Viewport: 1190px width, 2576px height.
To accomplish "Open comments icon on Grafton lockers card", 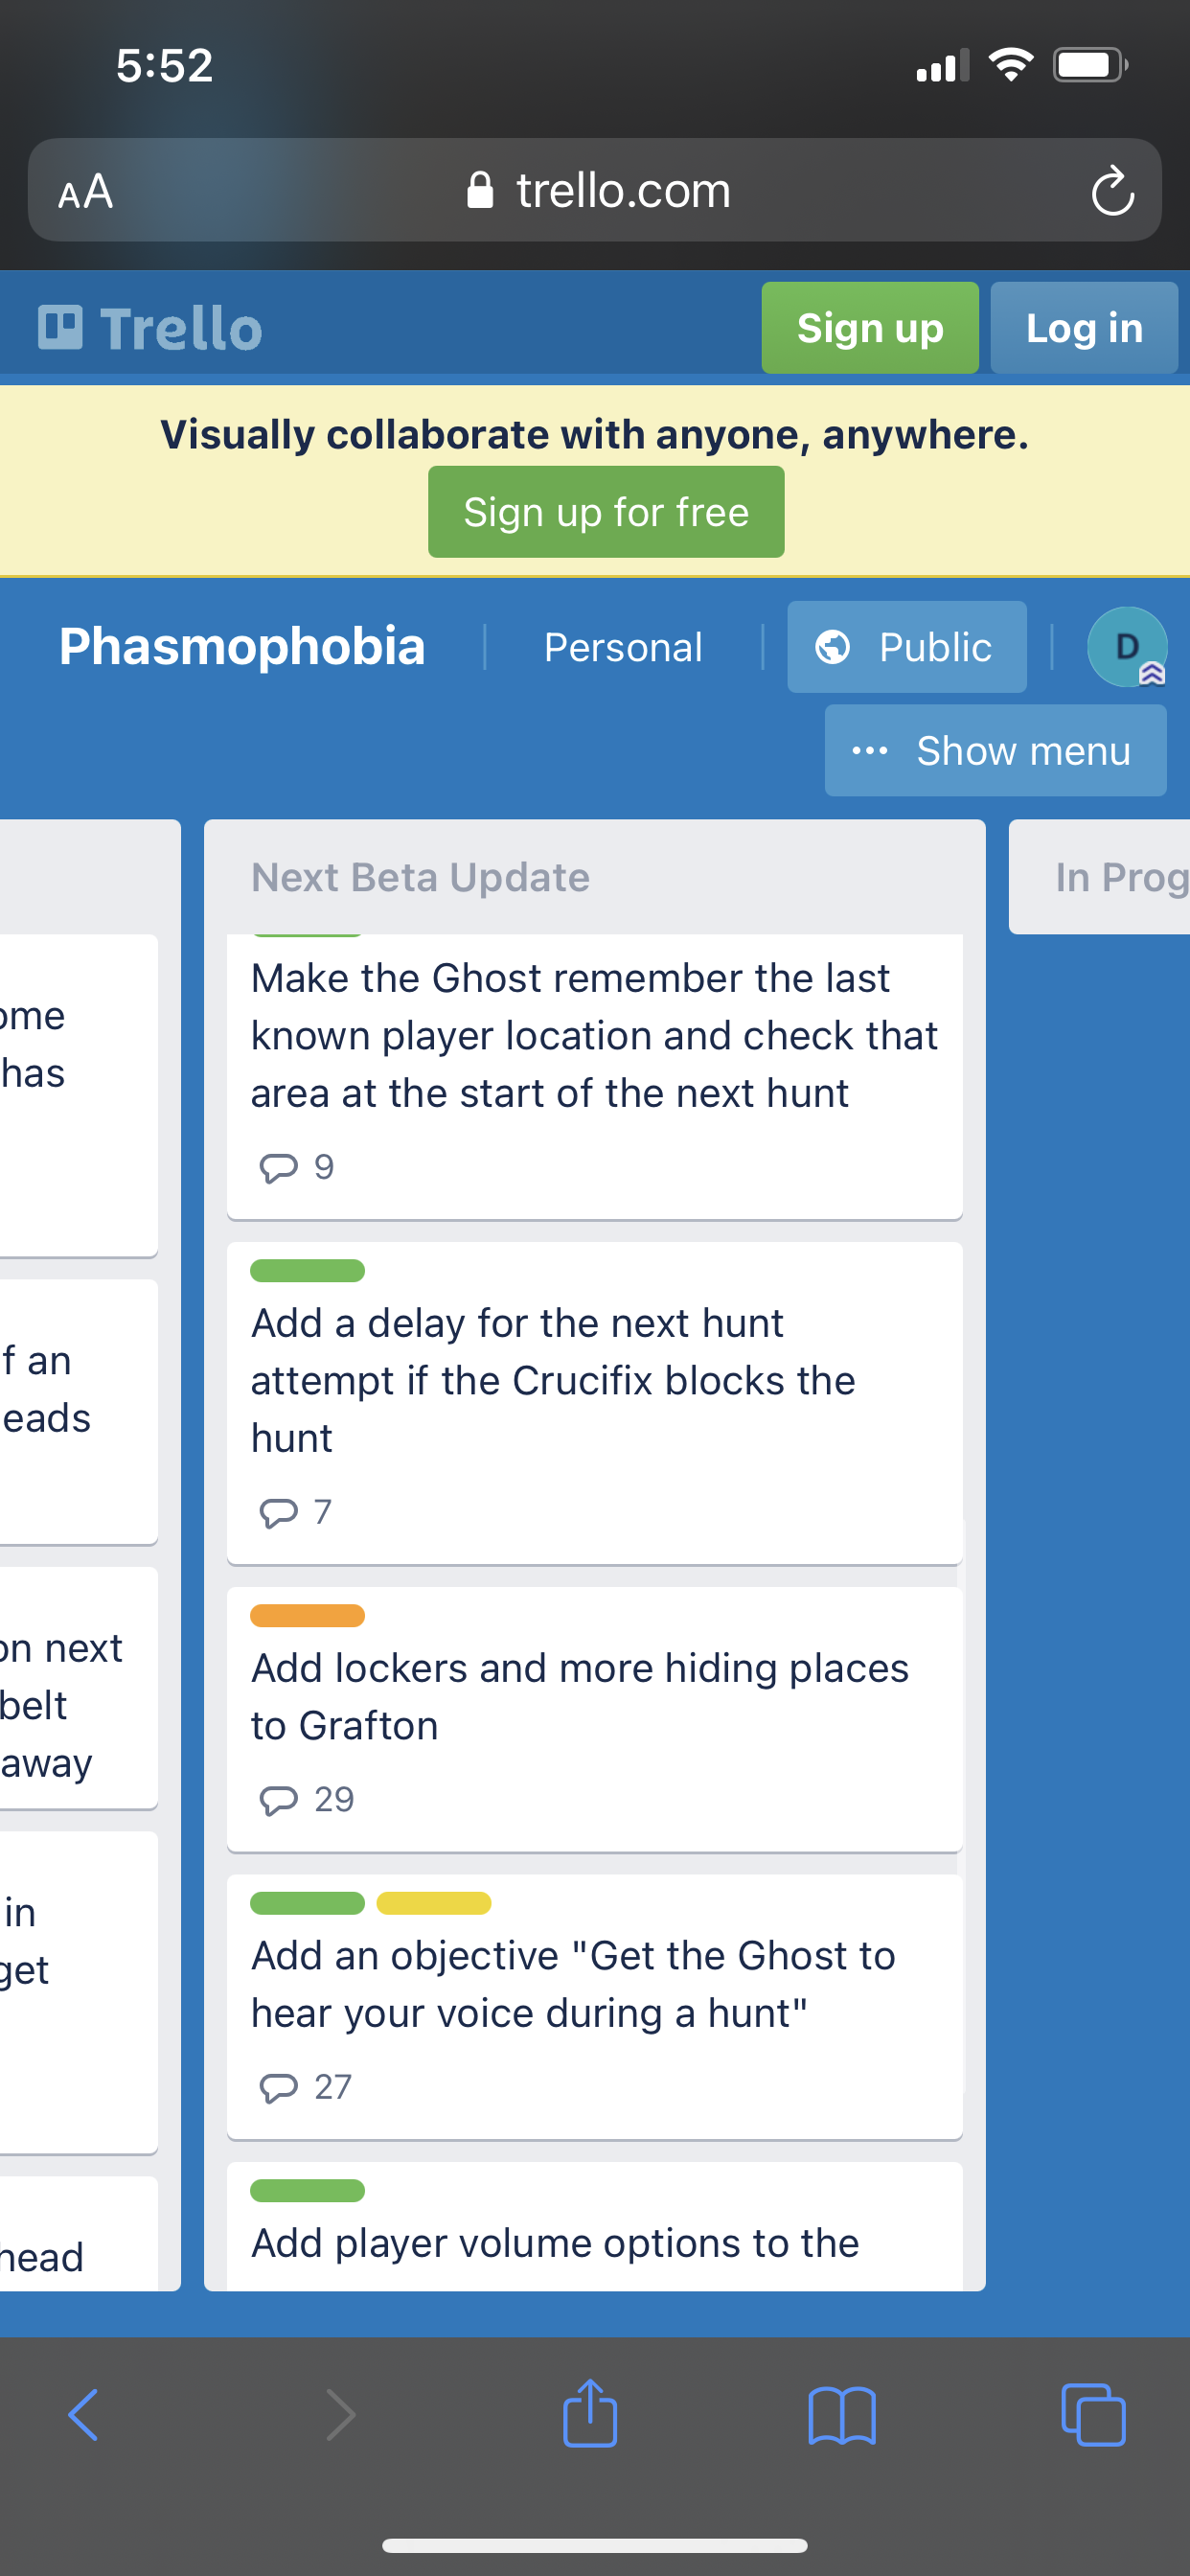I will tap(278, 1799).
